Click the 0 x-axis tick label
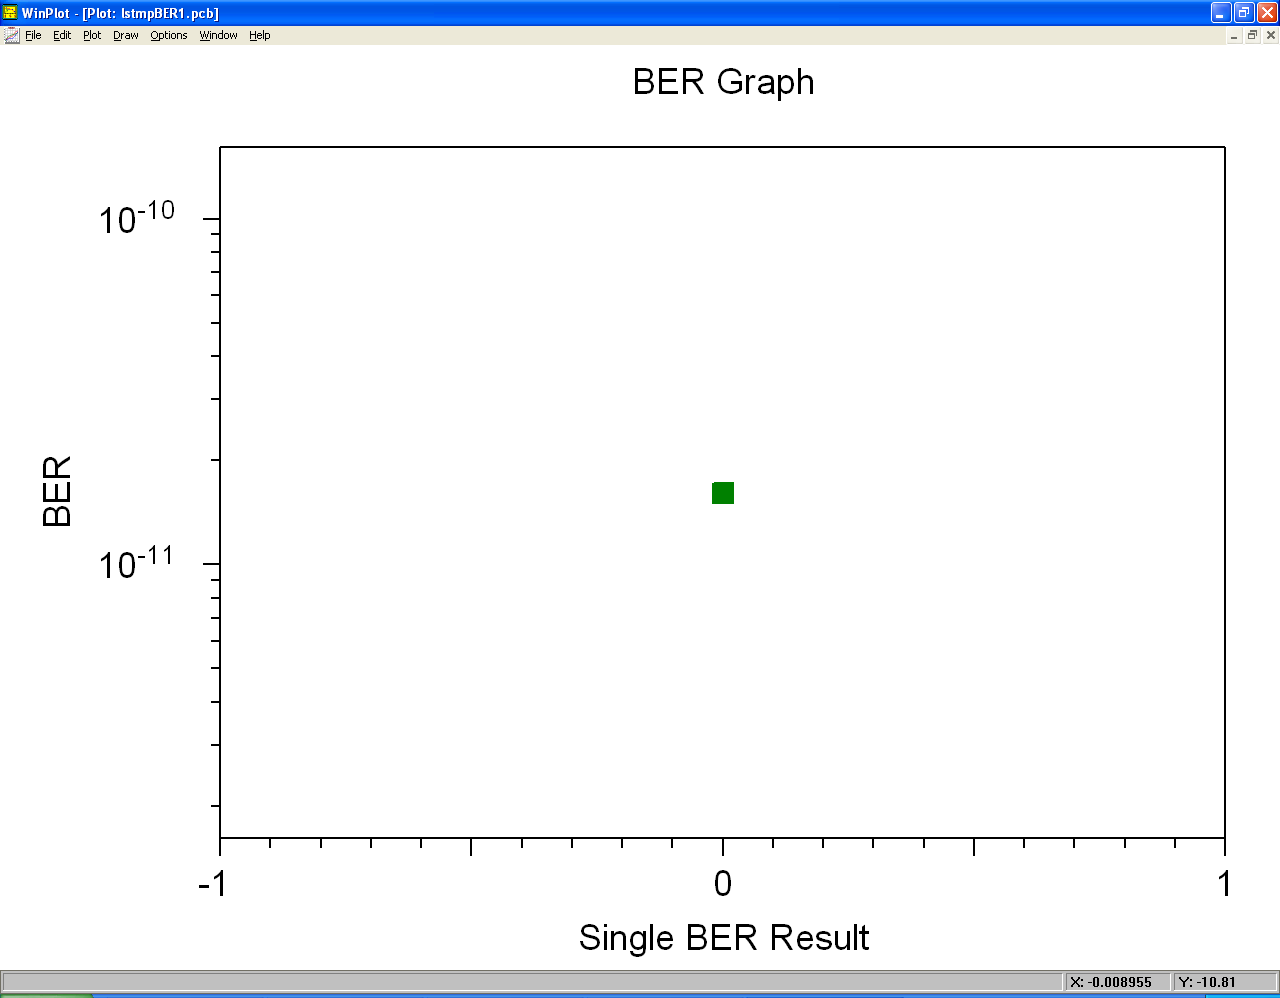This screenshot has height=998, width=1280. tap(723, 884)
